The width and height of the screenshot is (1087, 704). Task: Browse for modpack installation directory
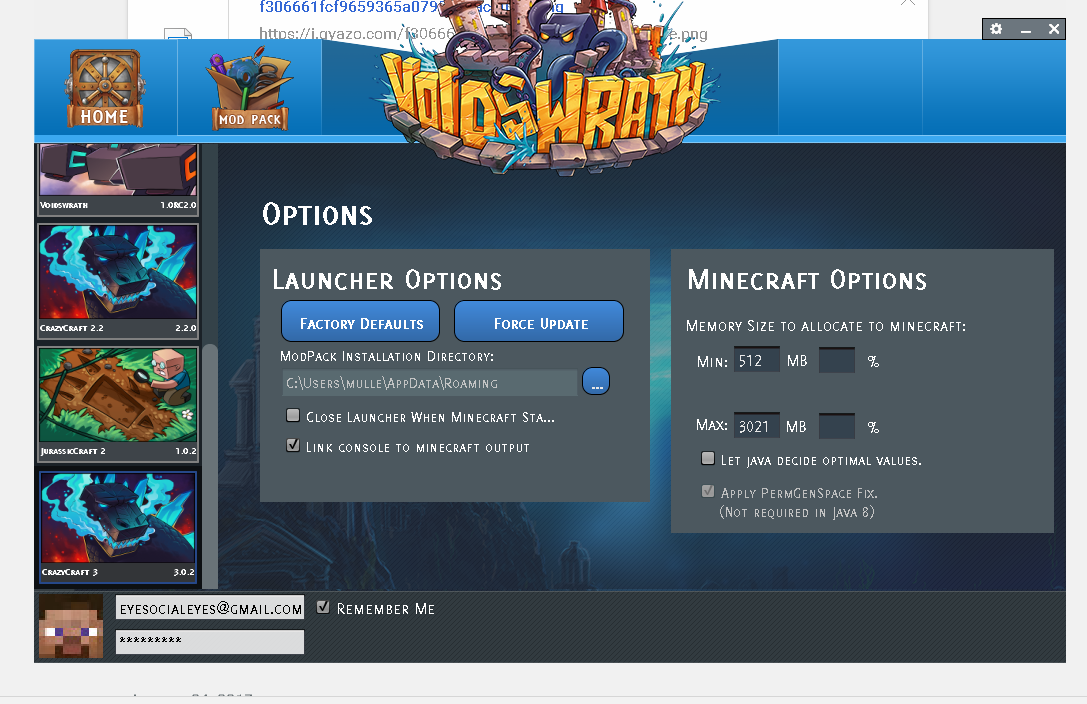[595, 382]
